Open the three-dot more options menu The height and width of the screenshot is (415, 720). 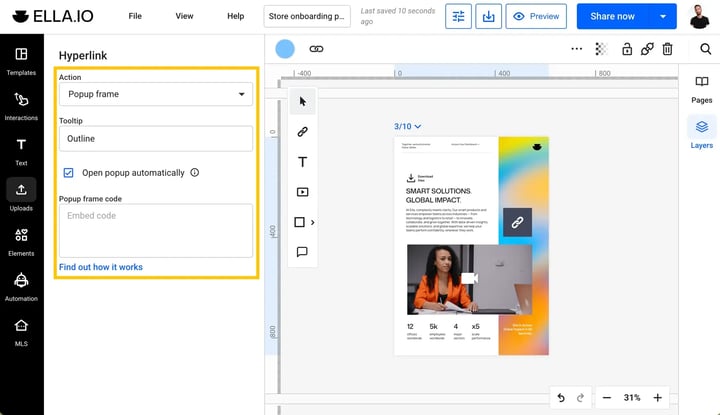pos(577,49)
